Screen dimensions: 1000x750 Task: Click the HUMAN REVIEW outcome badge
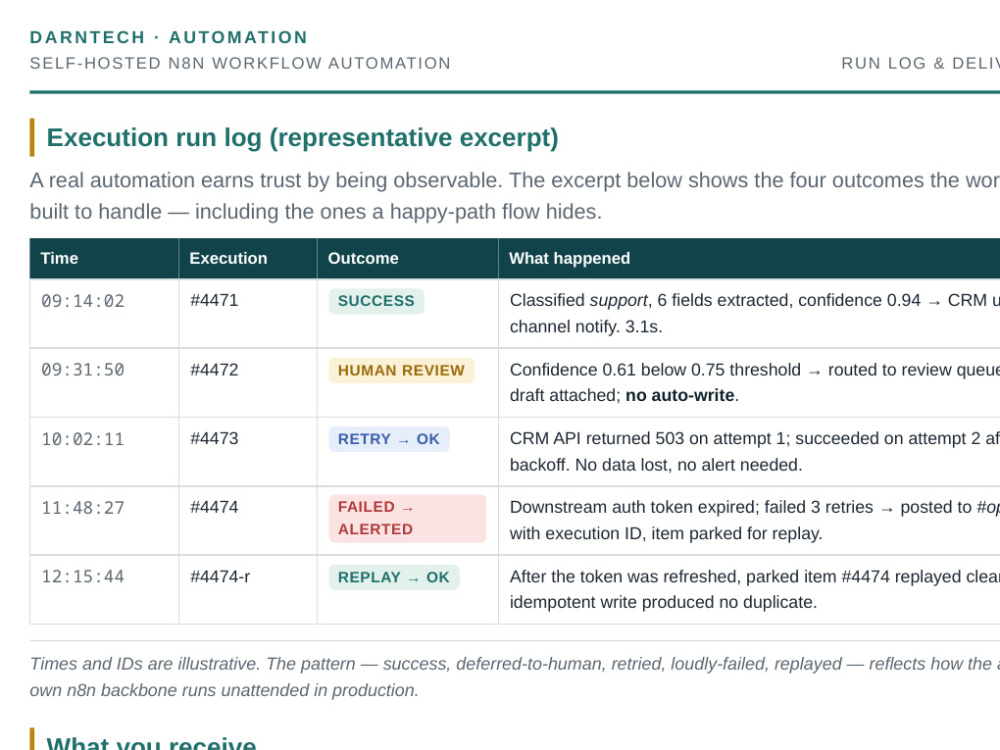tap(401, 371)
